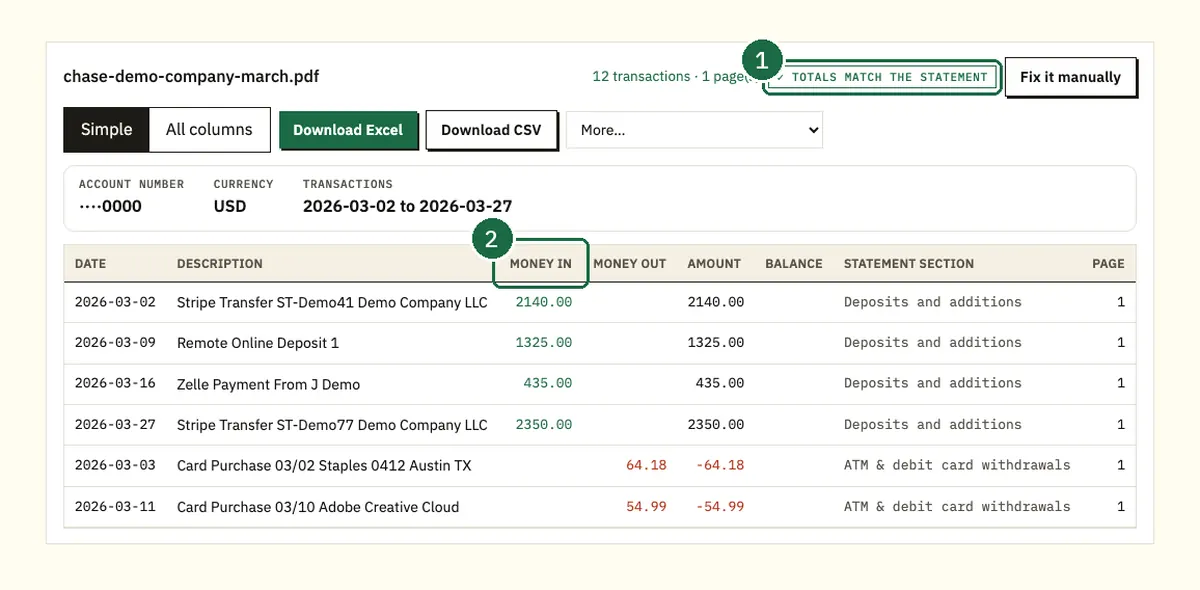Open the More... dropdown

(694, 130)
